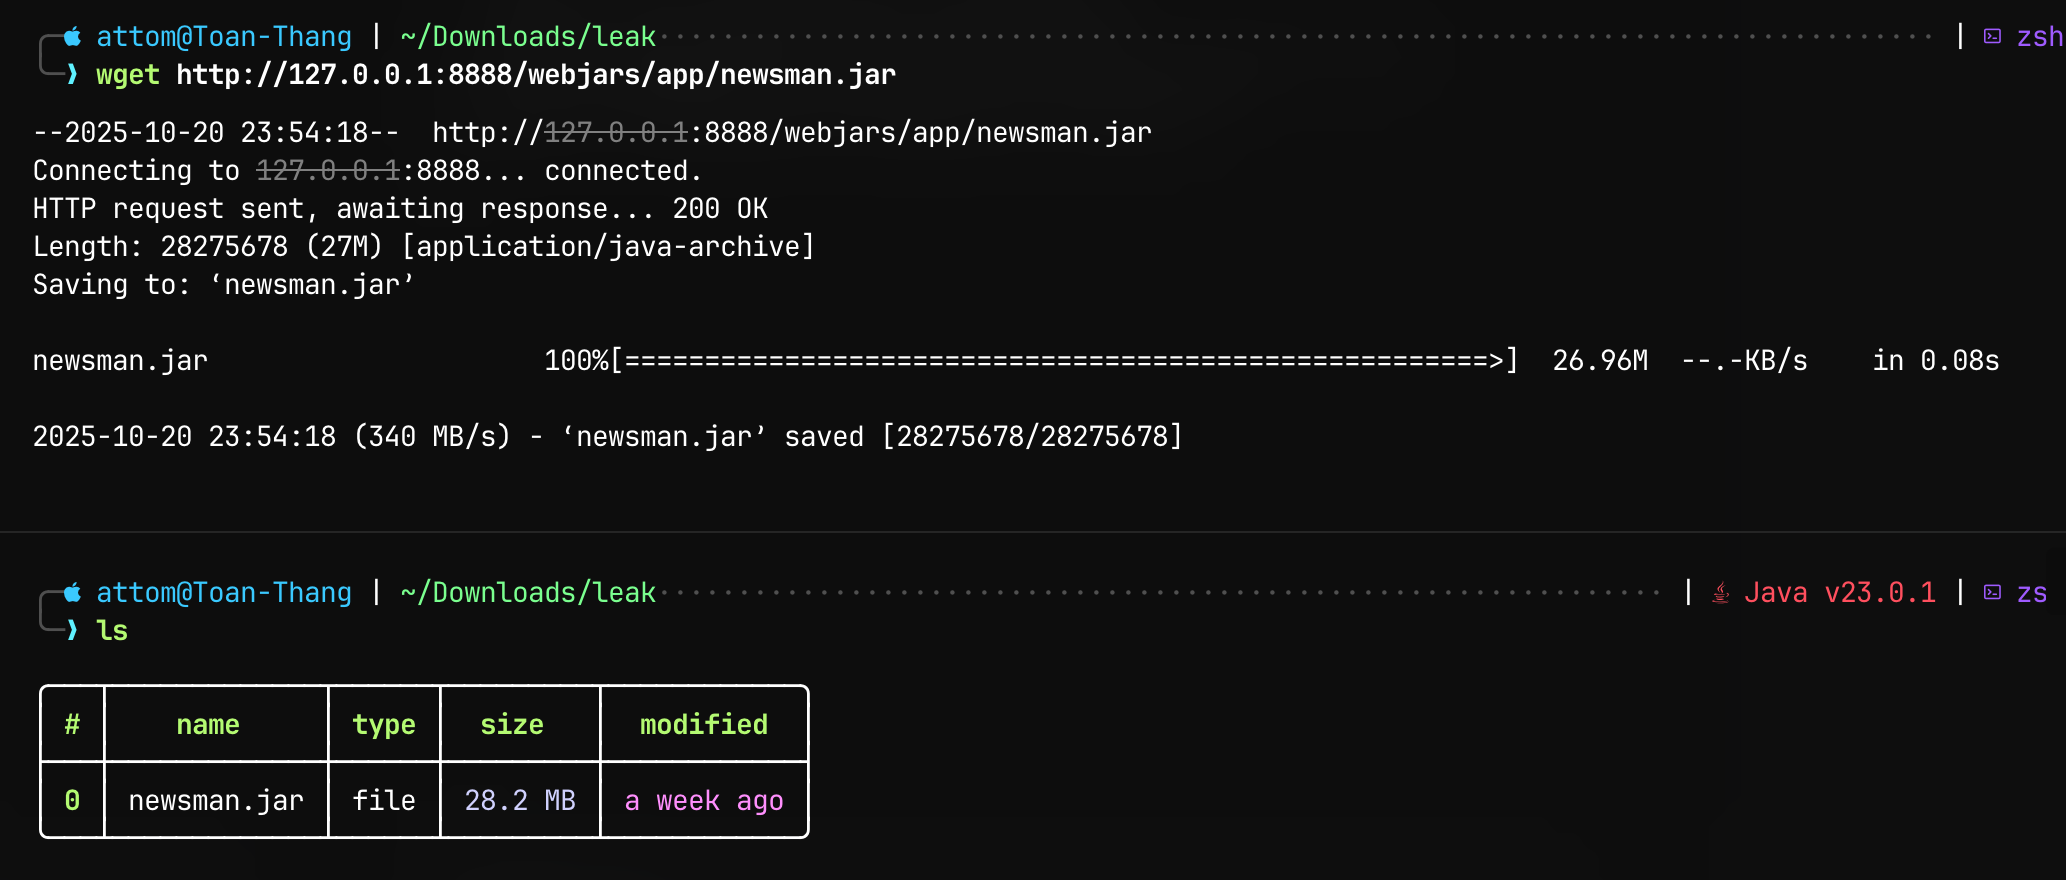Click the "modified" column header
The height and width of the screenshot is (880, 2066).
pos(704,724)
